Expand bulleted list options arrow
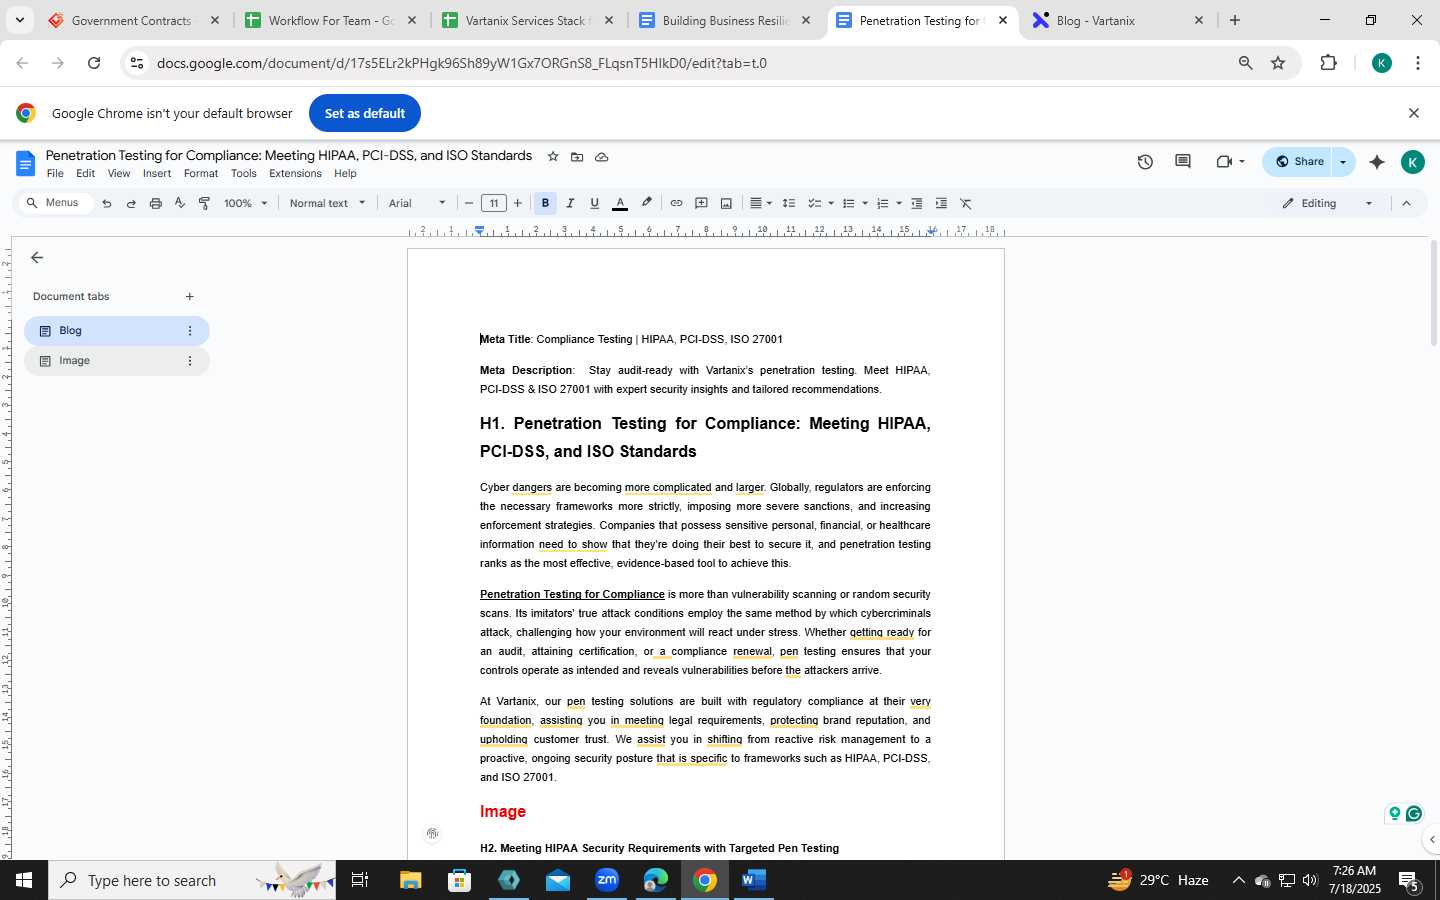 pyautogui.click(x=865, y=203)
